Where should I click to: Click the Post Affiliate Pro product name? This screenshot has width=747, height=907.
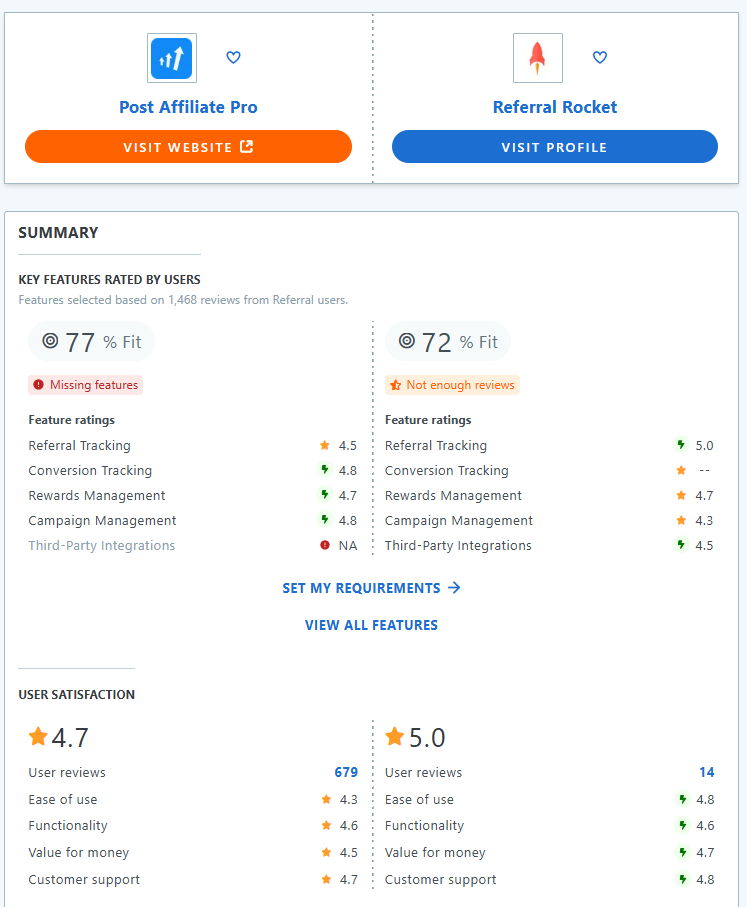click(188, 107)
